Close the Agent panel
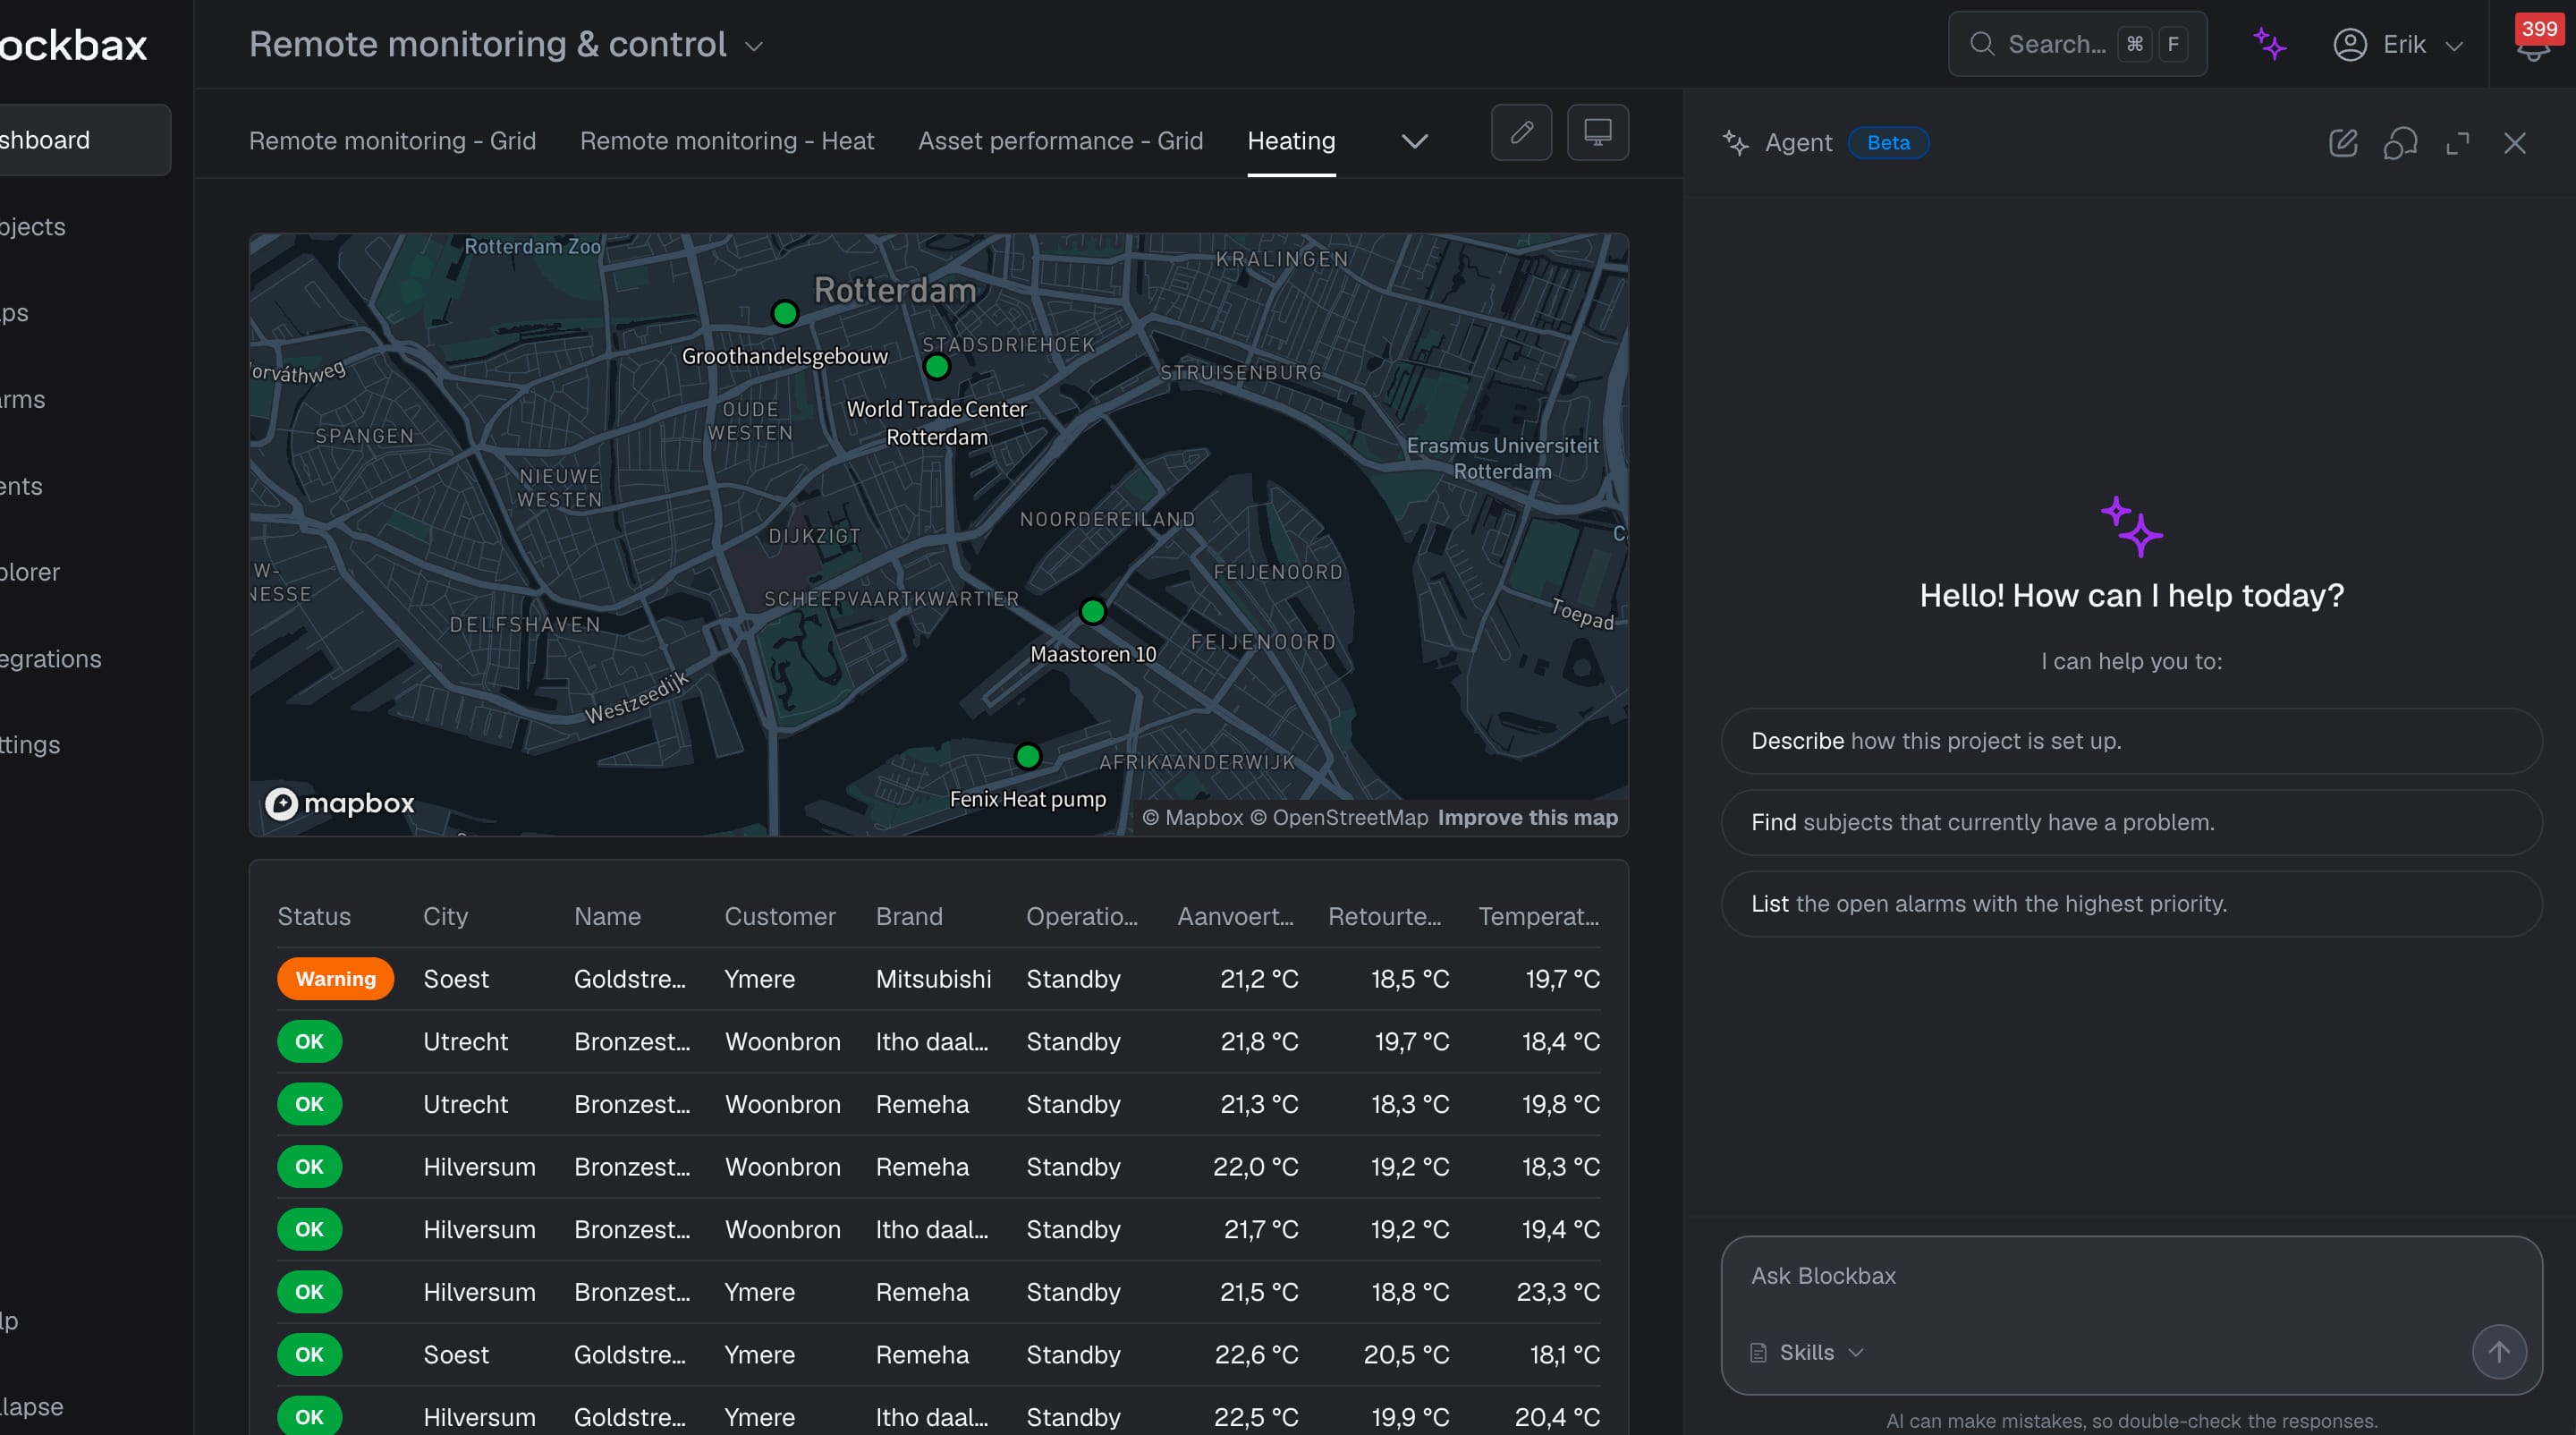Screen dimensions: 2576x1435 click(x=2514, y=143)
